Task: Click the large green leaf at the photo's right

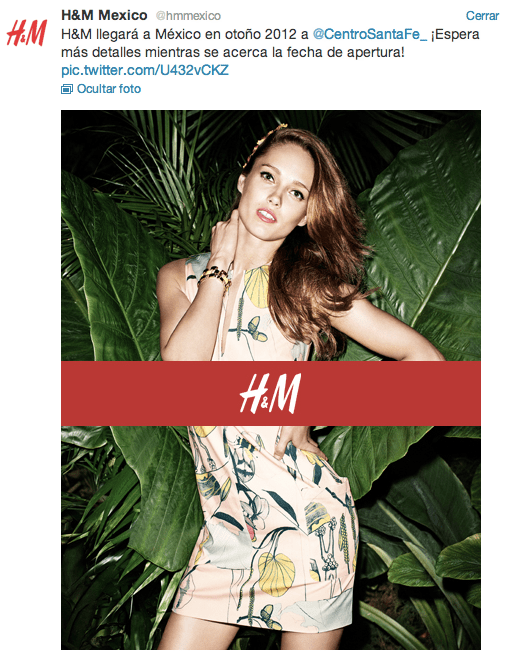Action: tap(425, 234)
